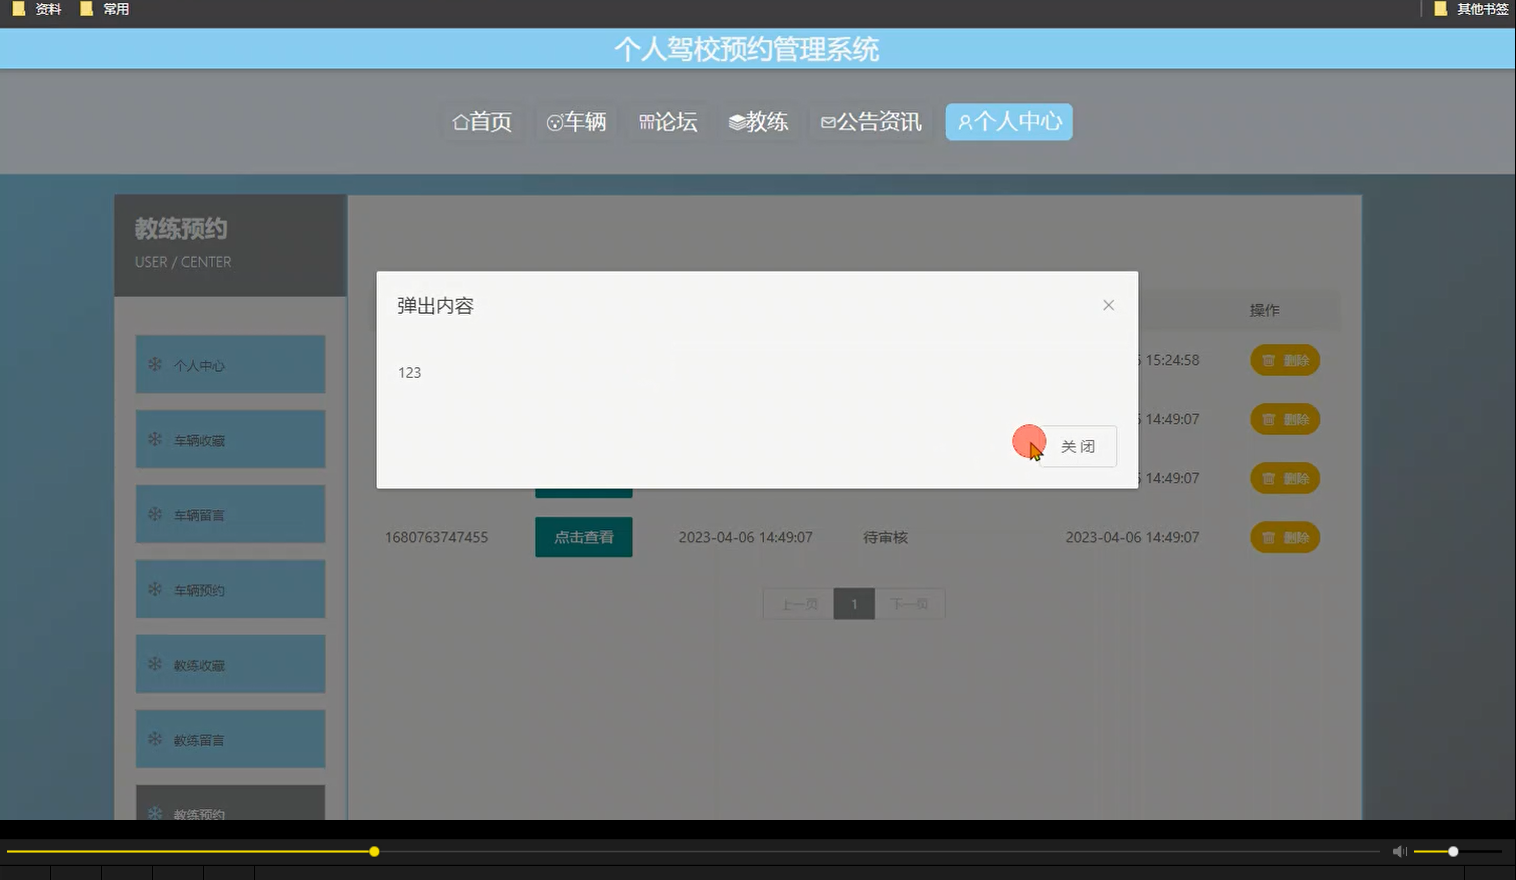Click the 点击查看 button

583,537
